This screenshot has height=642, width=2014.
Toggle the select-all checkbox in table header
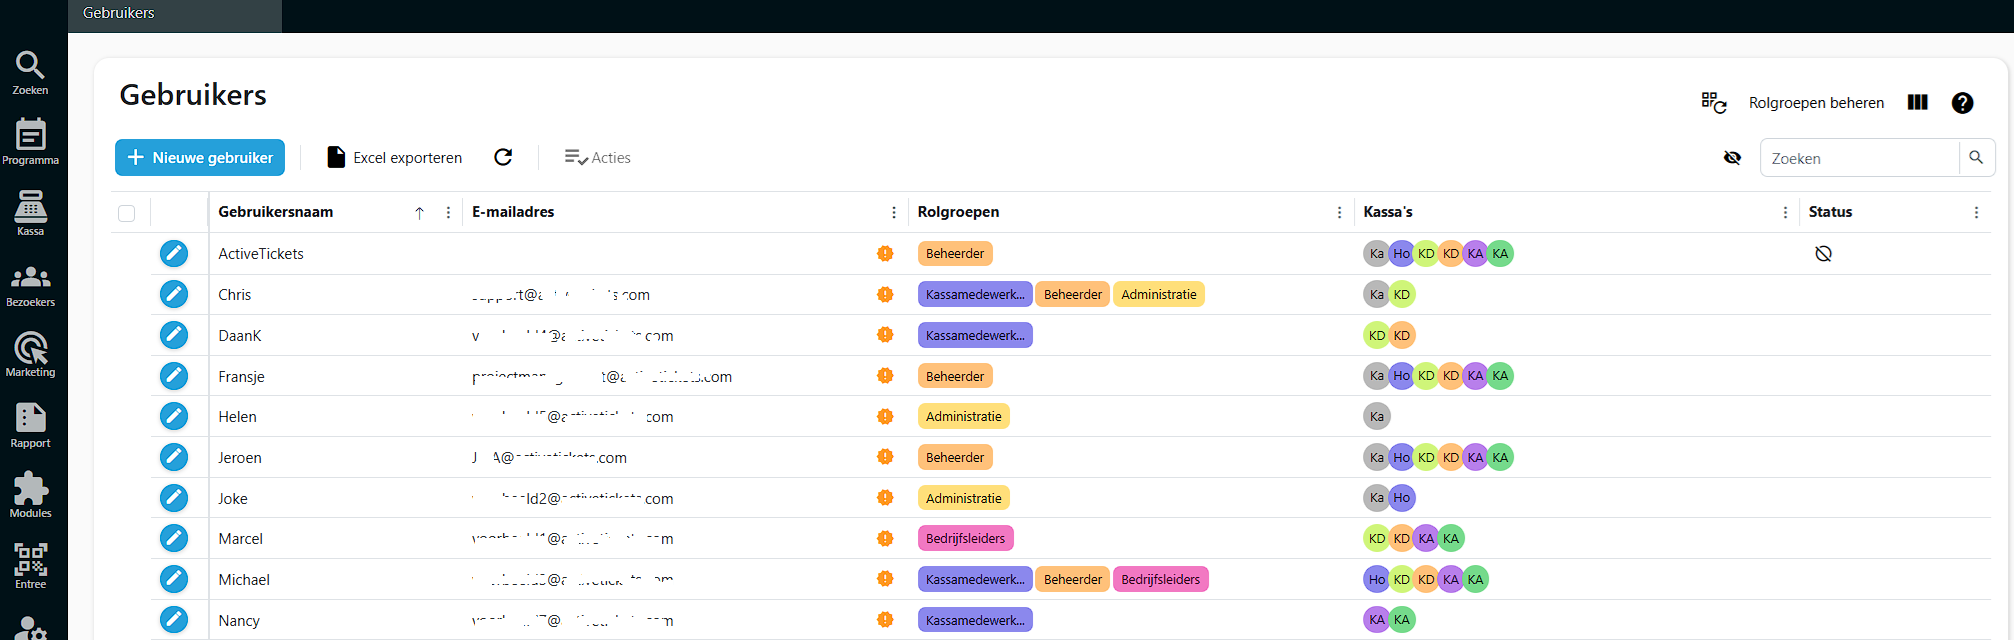[x=126, y=213]
